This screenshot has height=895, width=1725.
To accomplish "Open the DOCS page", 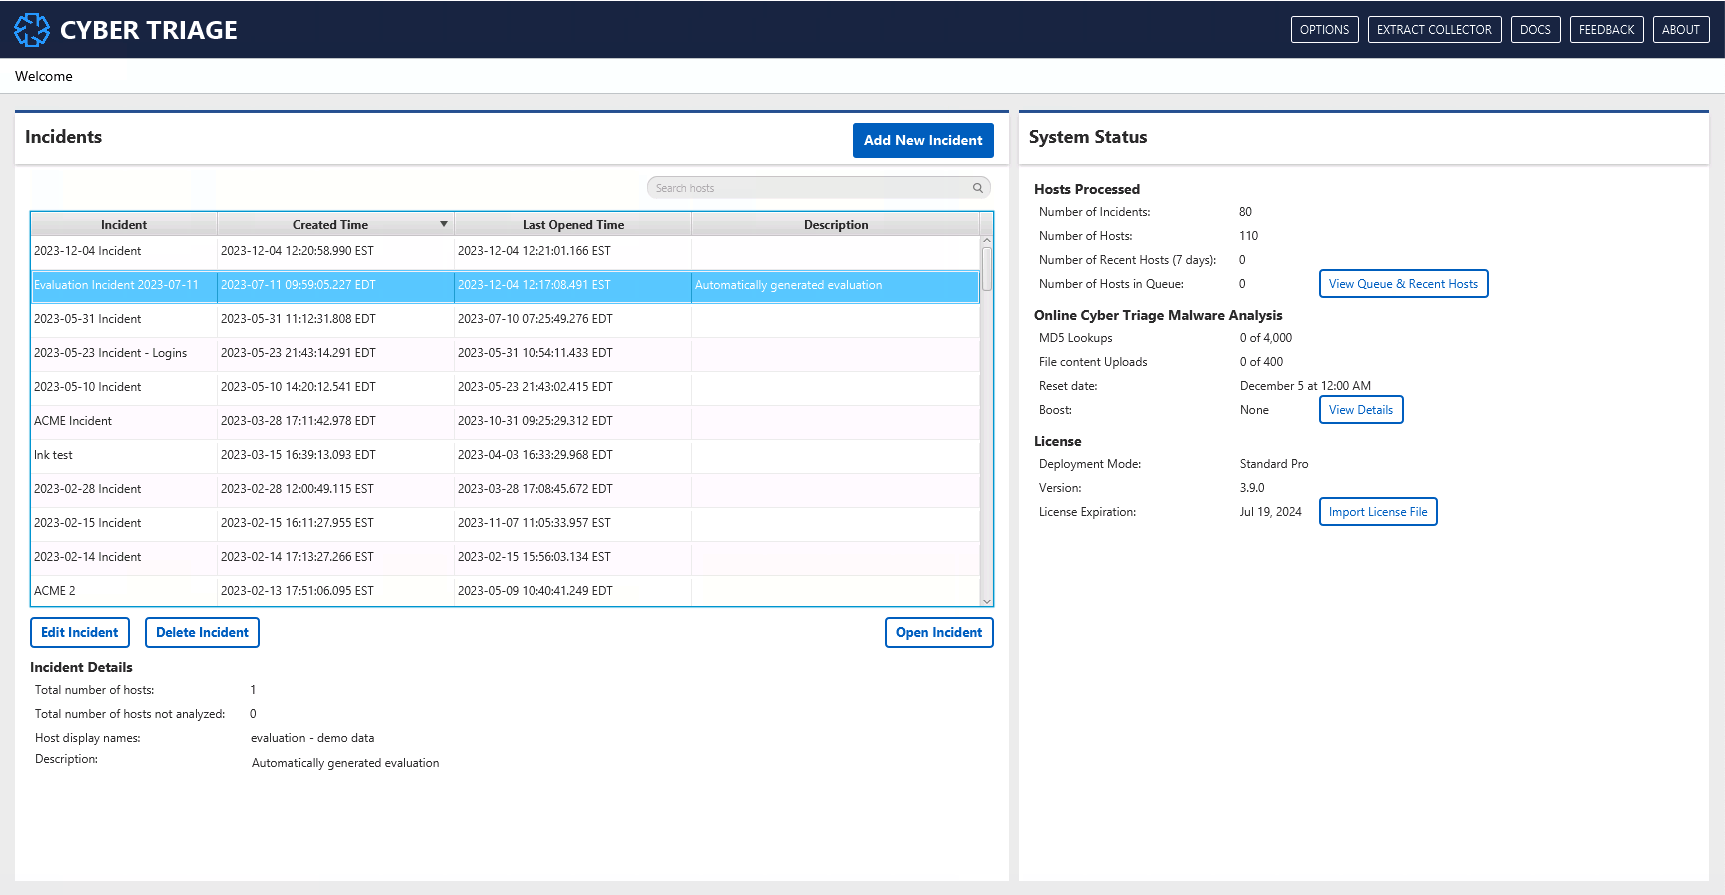I will click(1534, 30).
